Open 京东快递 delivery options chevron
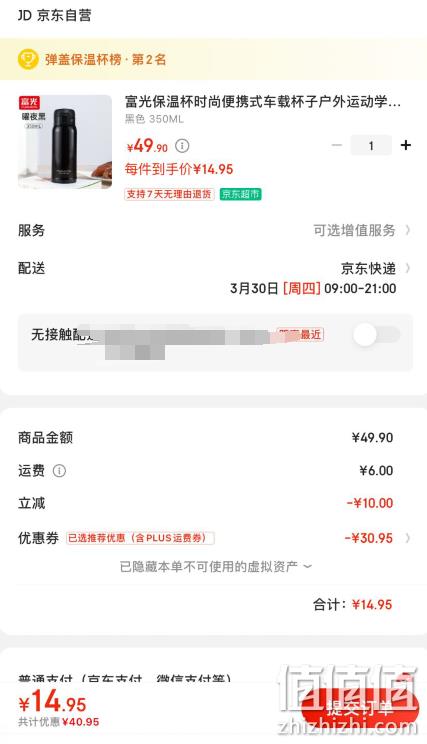 (x=408, y=269)
